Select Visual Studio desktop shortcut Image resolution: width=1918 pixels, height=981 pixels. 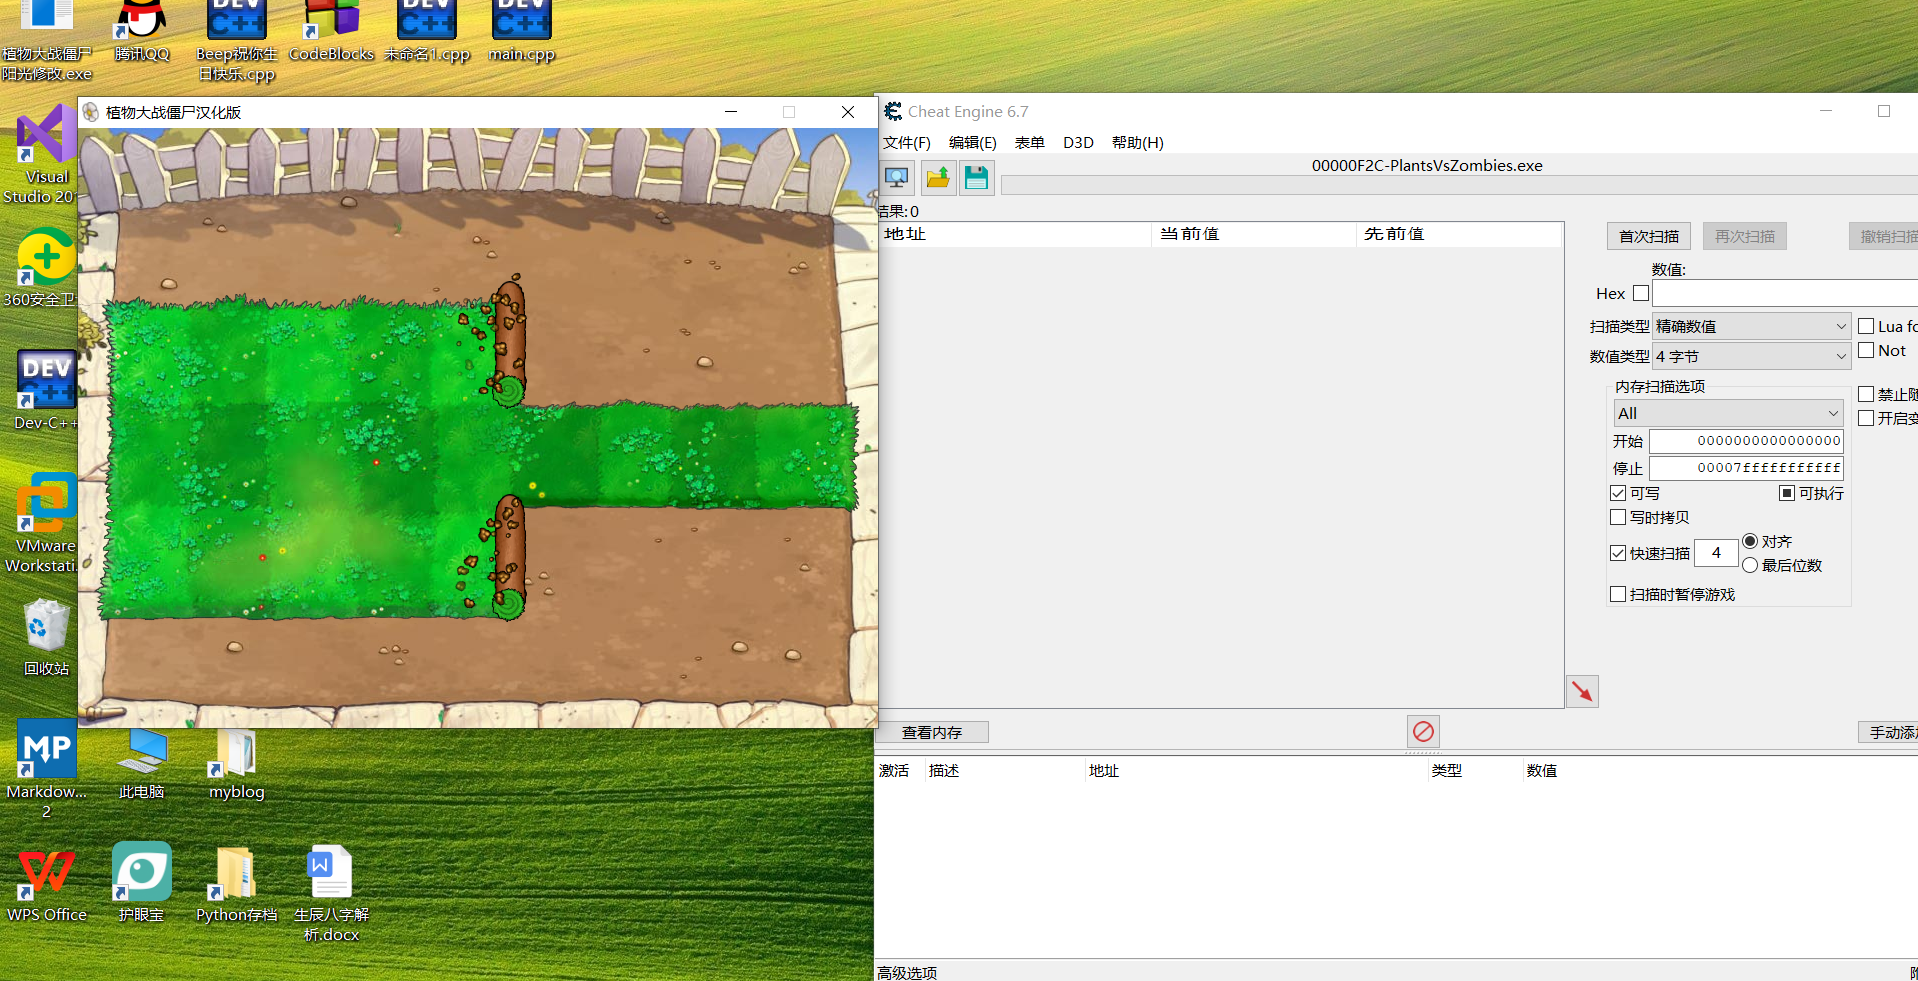point(44,155)
